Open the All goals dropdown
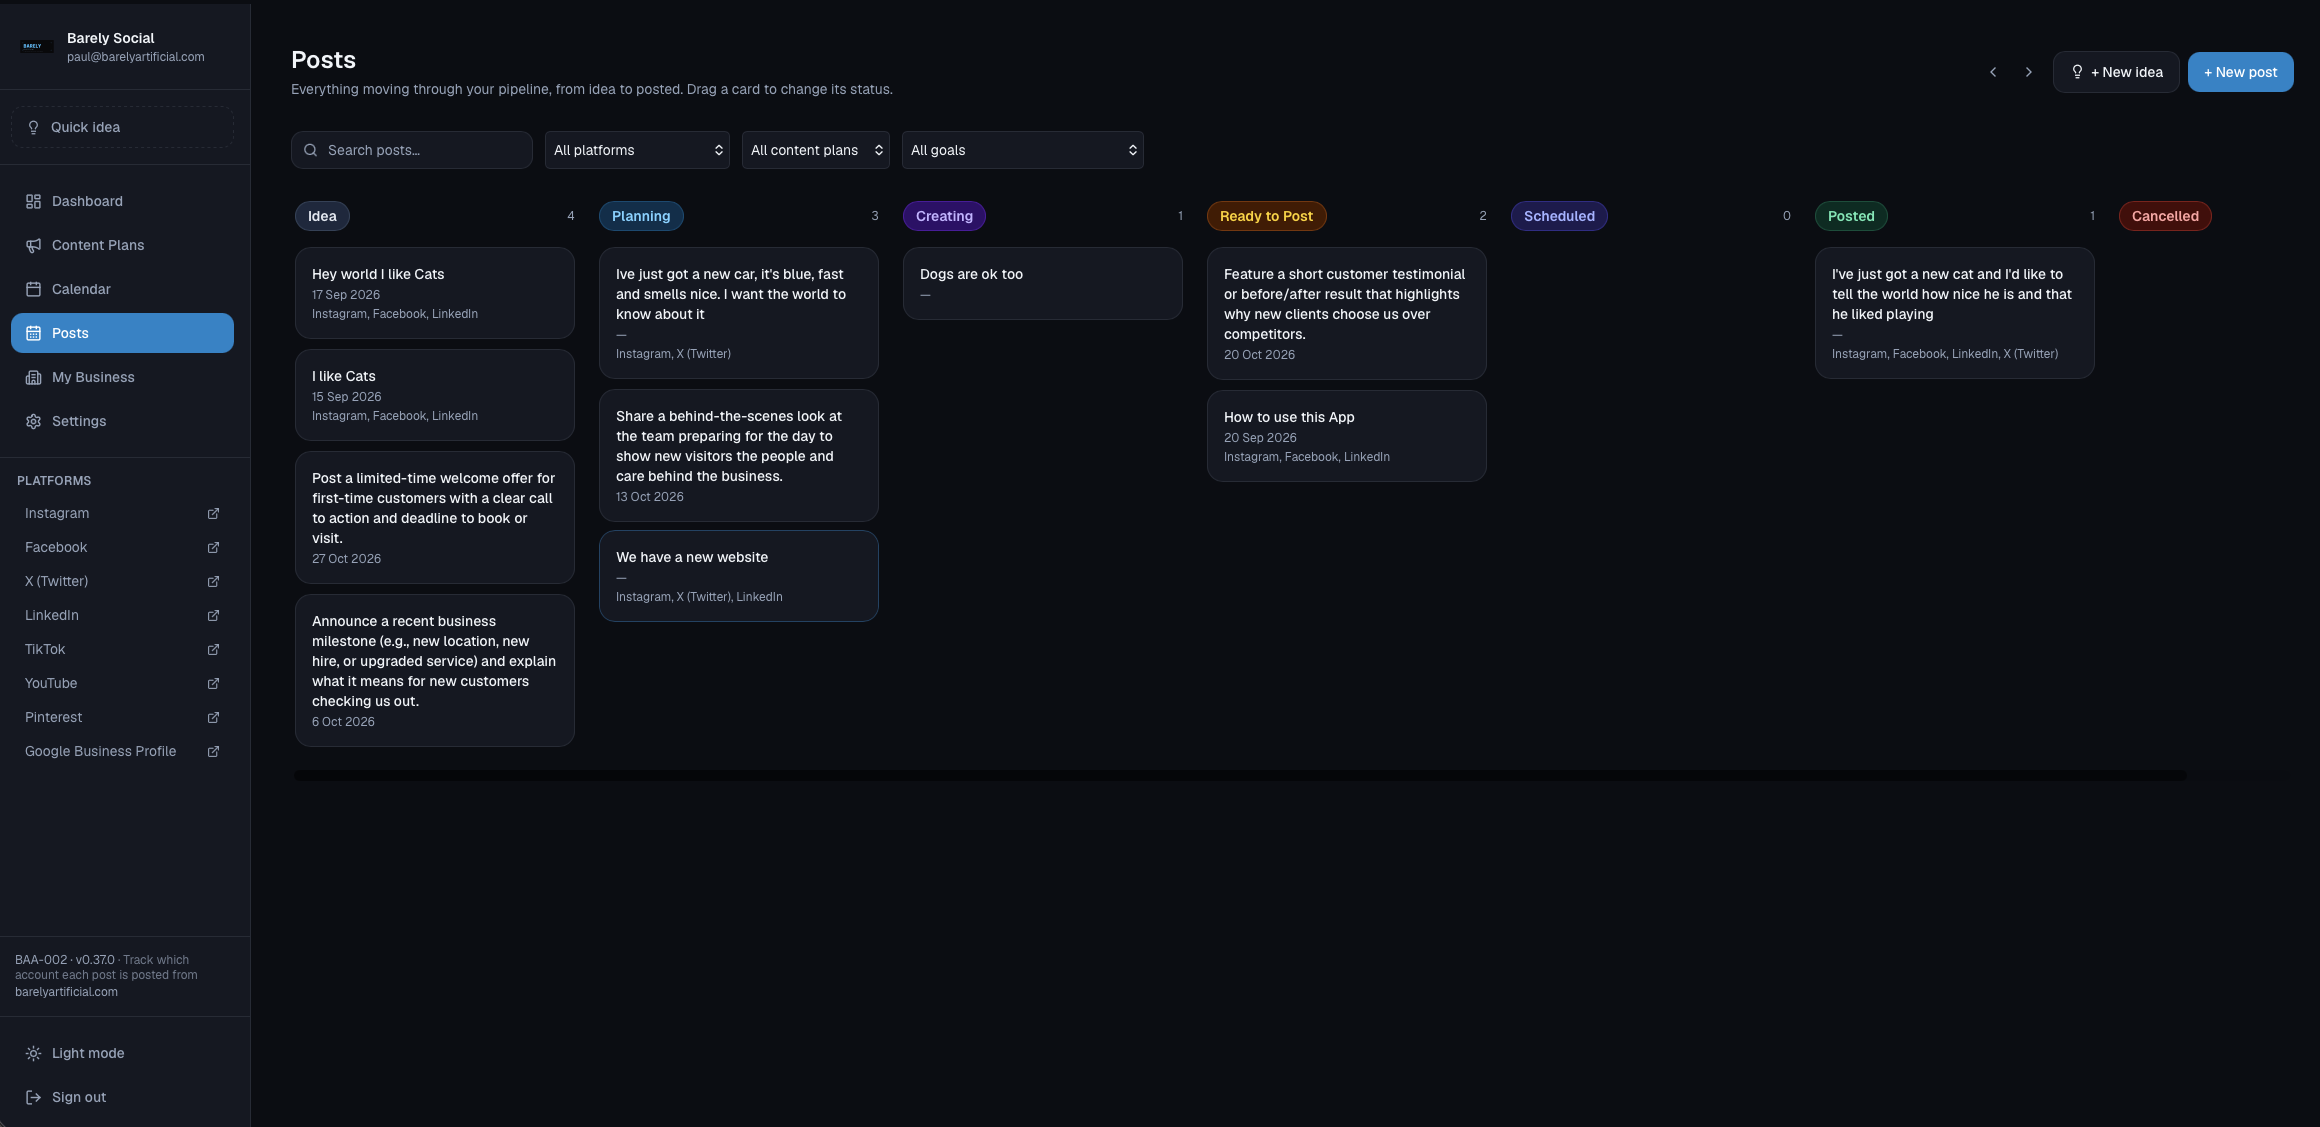 1022,150
